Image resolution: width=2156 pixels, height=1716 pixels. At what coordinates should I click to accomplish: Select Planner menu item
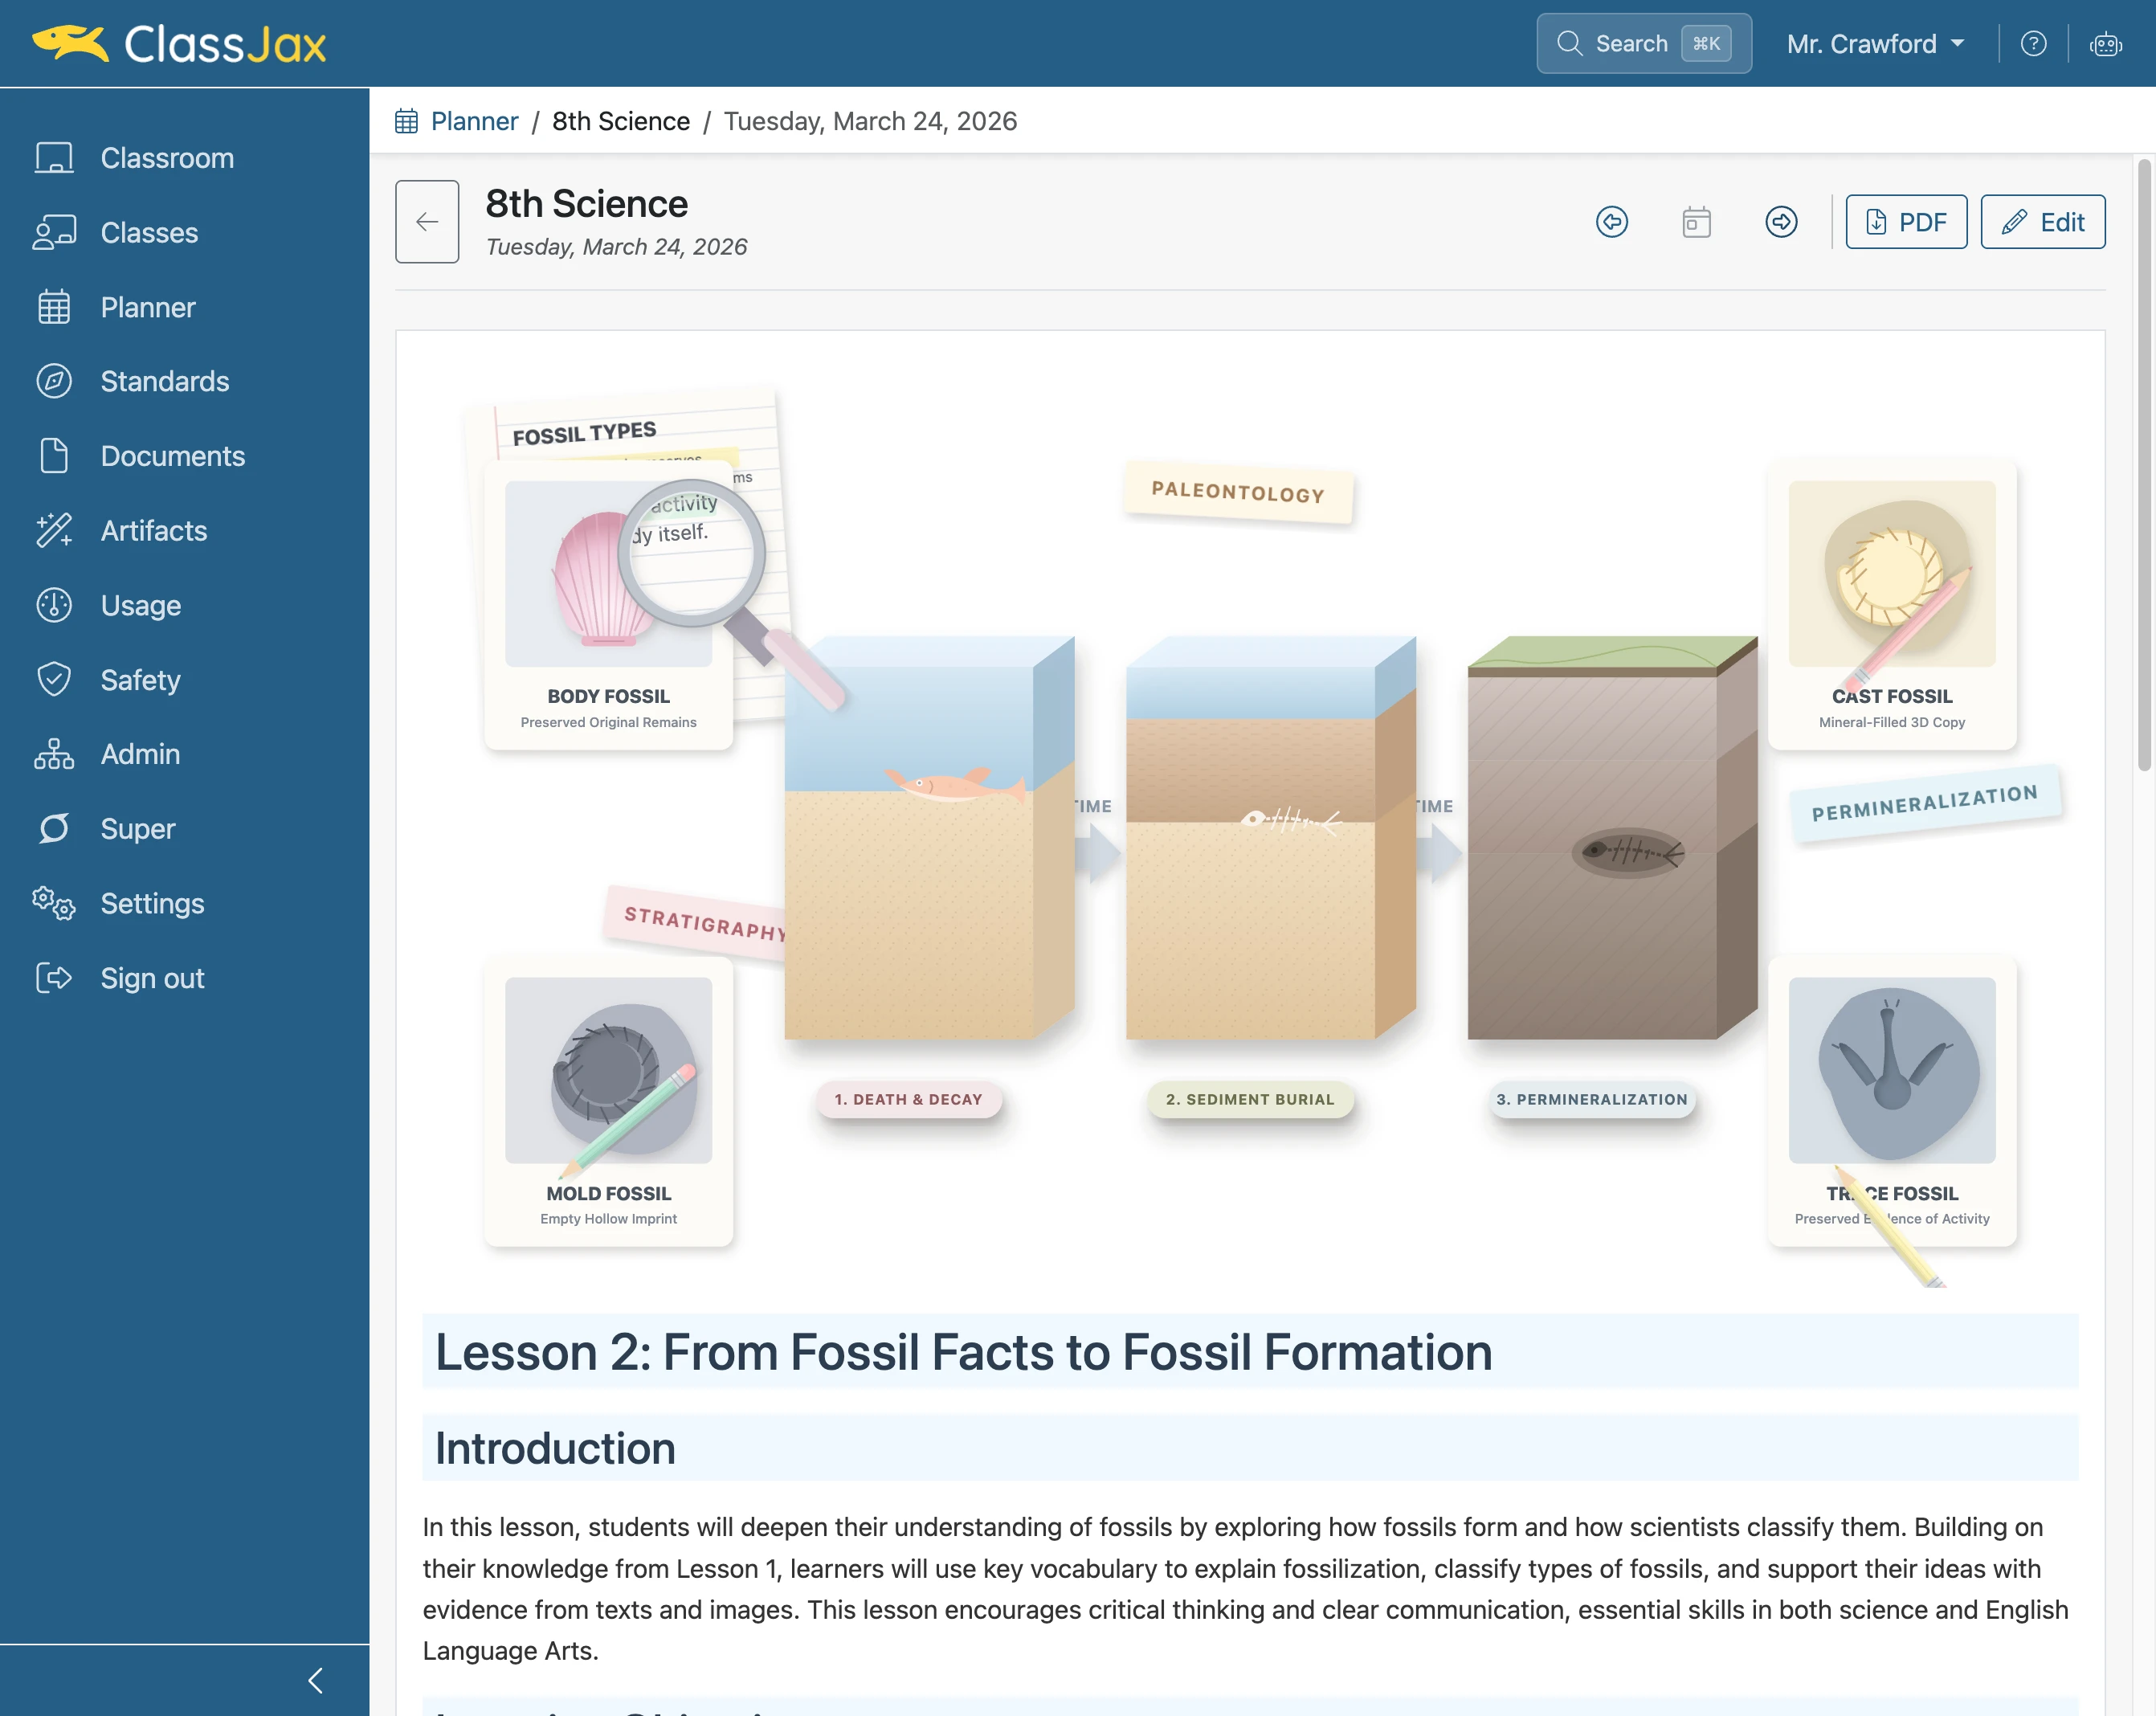tap(148, 307)
